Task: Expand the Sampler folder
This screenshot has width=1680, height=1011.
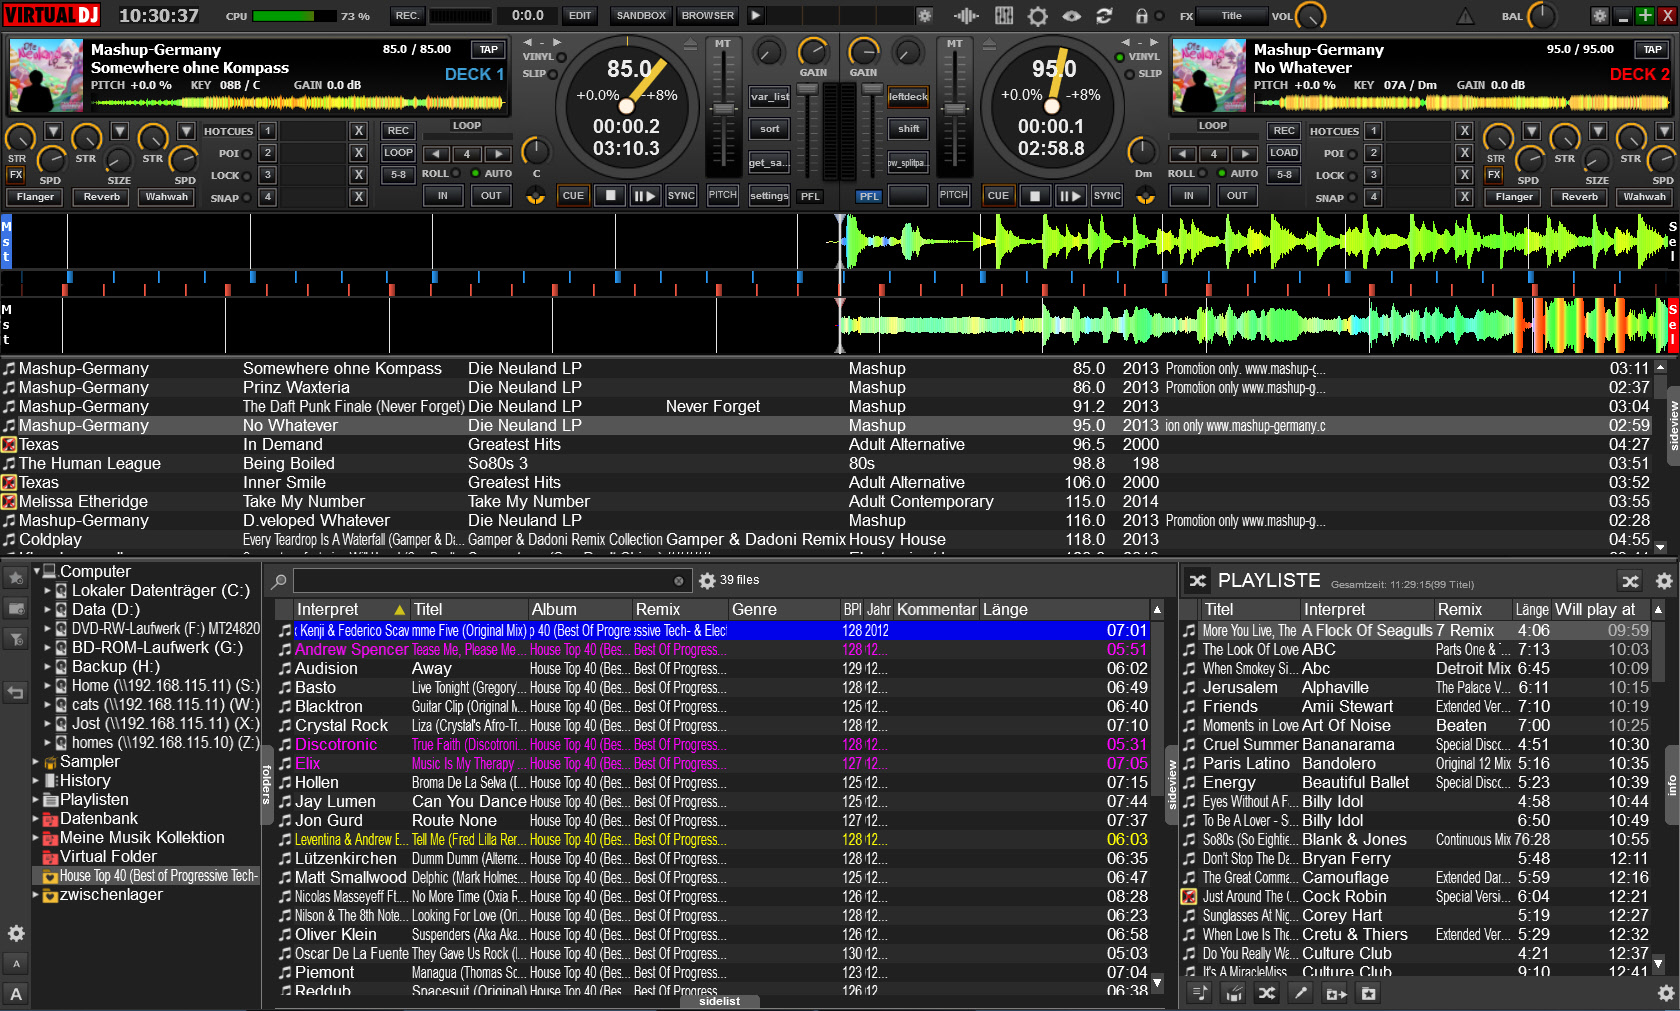Action: [x=37, y=762]
